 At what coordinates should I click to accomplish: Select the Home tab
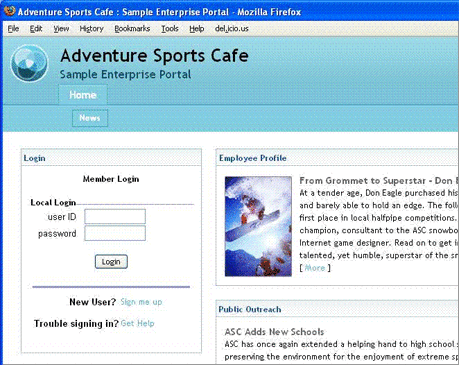83,95
